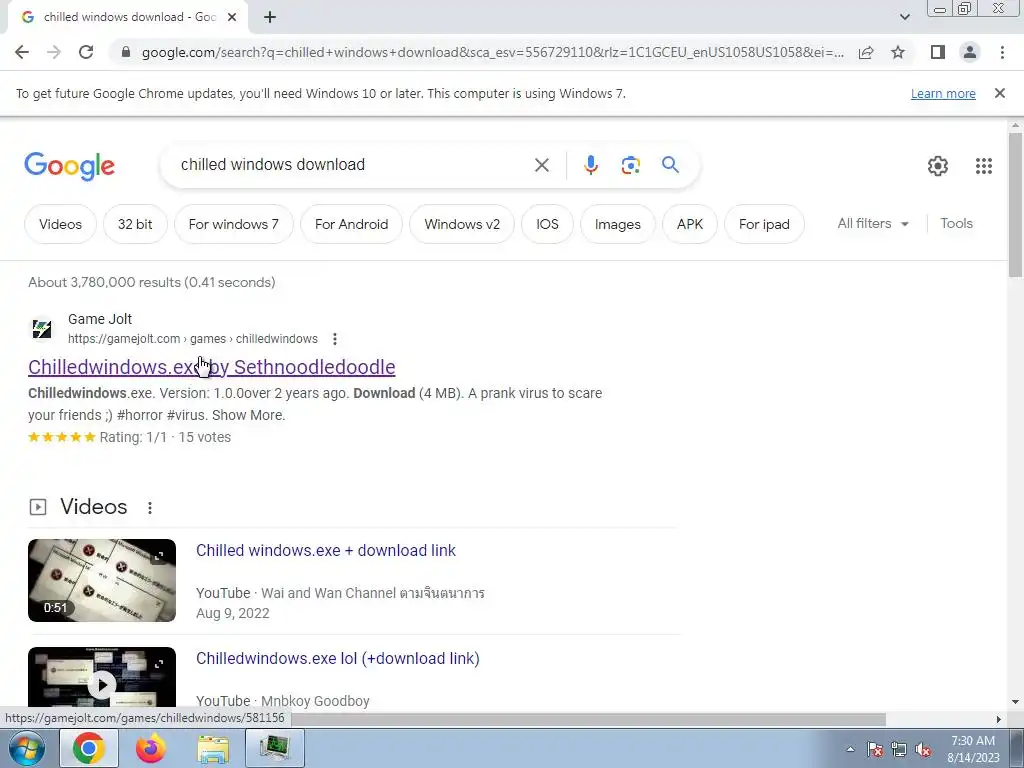Expand the tab search chevron

pyautogui.click(x=904, y=18)
